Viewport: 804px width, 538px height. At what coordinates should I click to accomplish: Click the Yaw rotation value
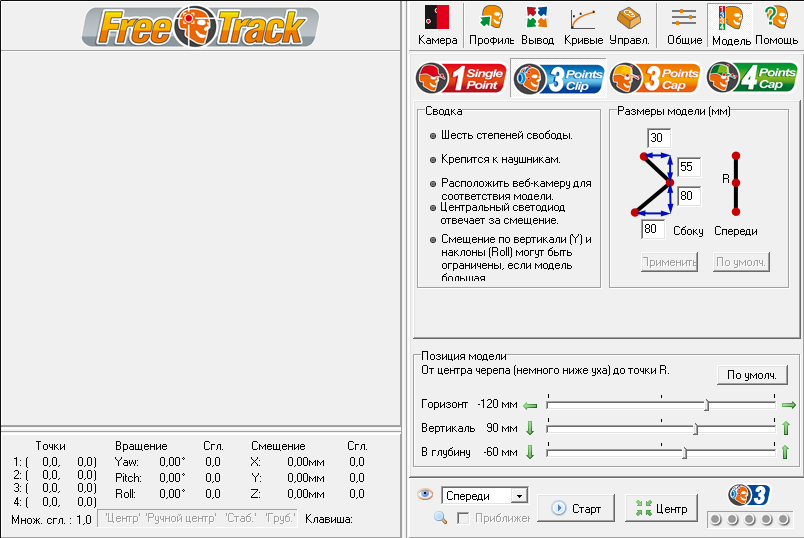click(172, 462)
